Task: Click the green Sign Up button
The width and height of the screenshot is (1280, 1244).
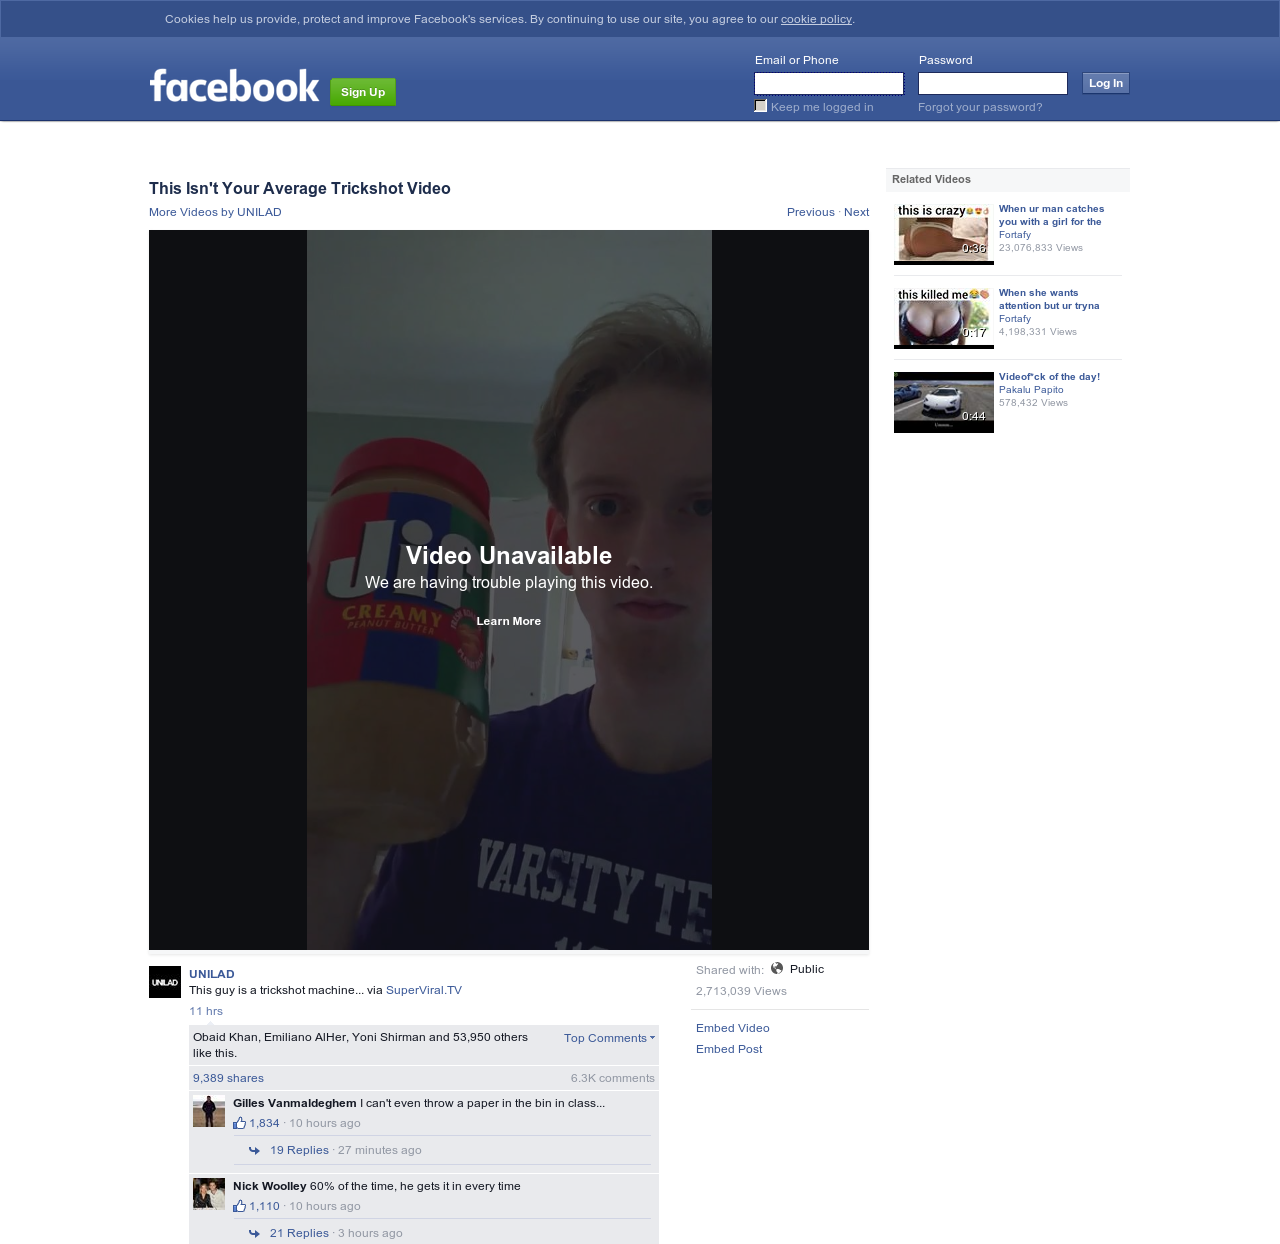Action: (x=363, y=92)
